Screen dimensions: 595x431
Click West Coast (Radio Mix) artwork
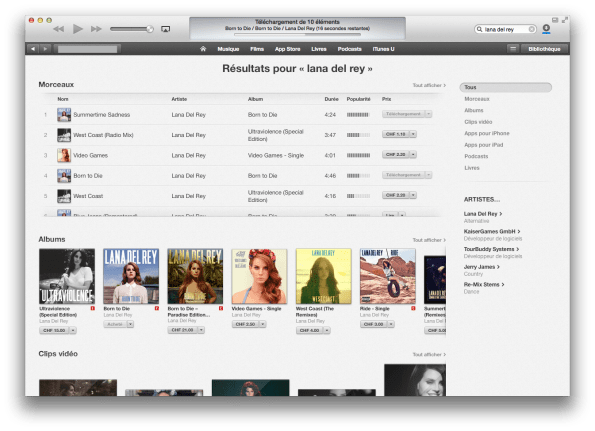(x=64, y=135)
